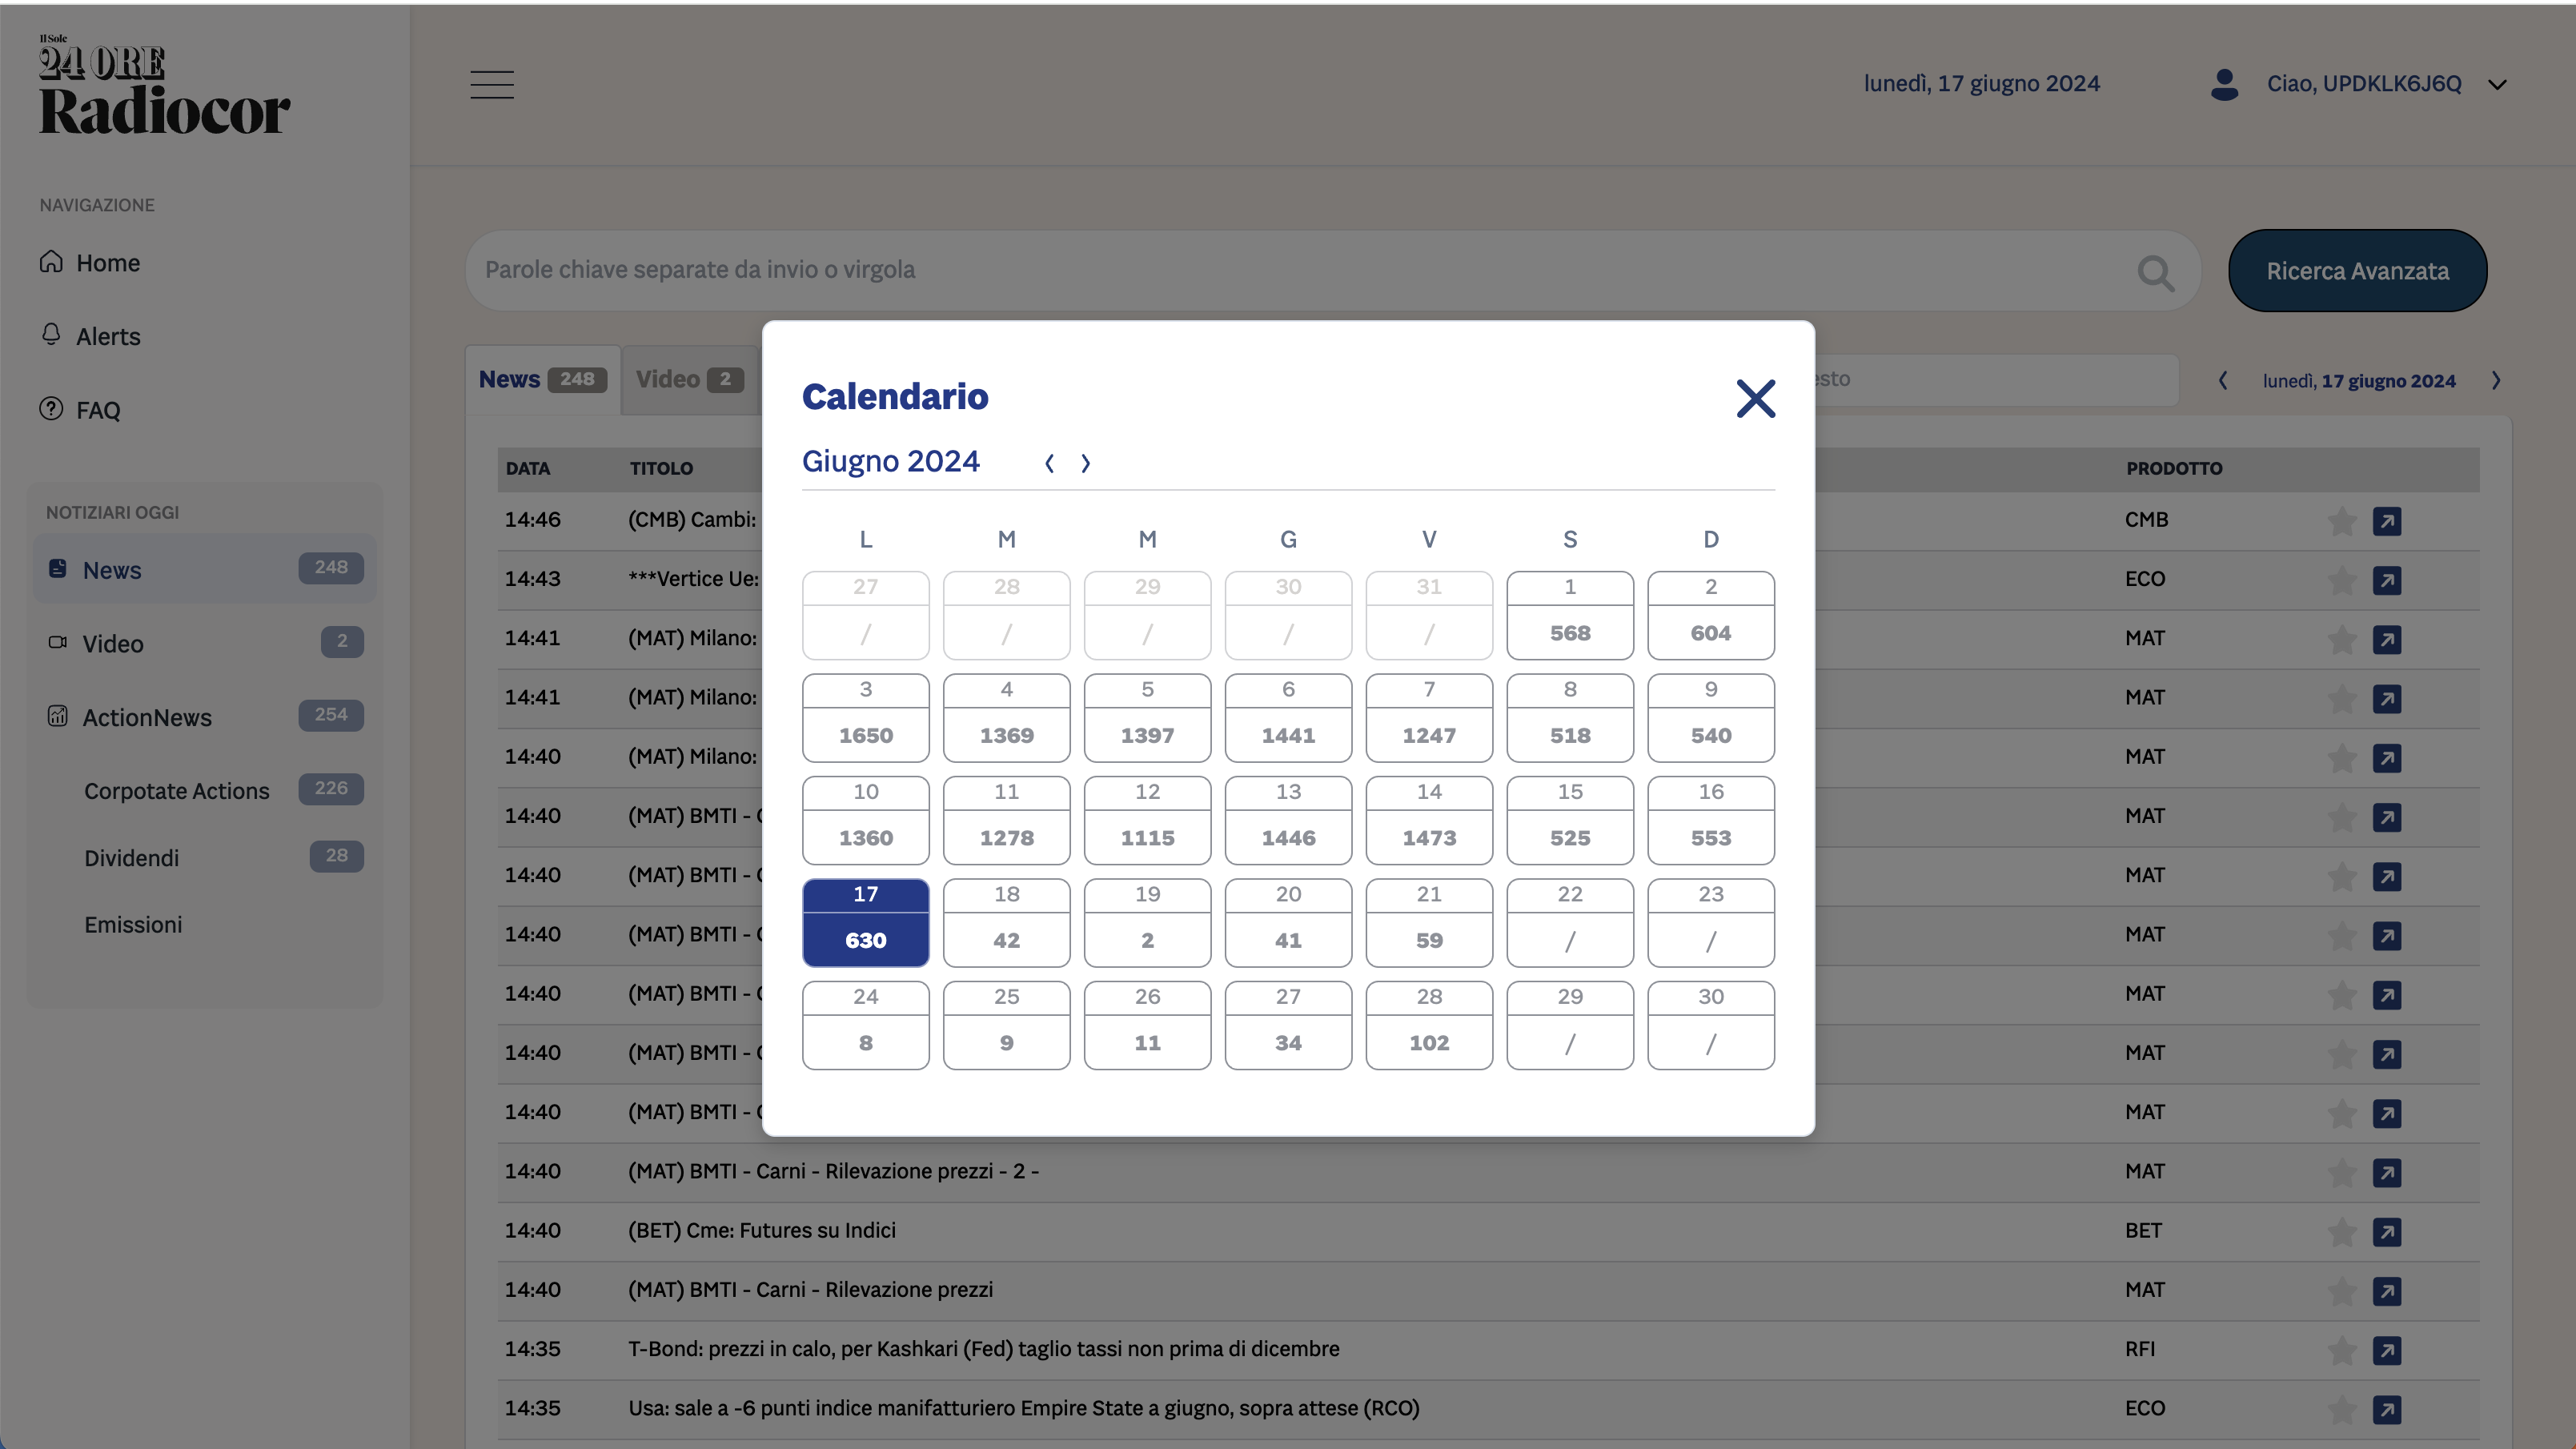Star the BET Cme Futures news item

2342,1232
